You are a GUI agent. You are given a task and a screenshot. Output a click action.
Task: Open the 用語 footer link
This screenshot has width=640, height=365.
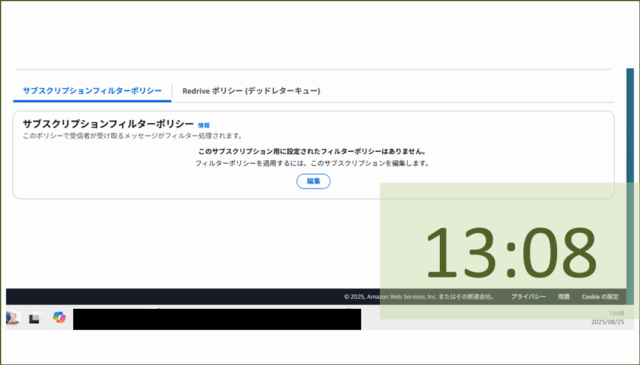[564, 297]
